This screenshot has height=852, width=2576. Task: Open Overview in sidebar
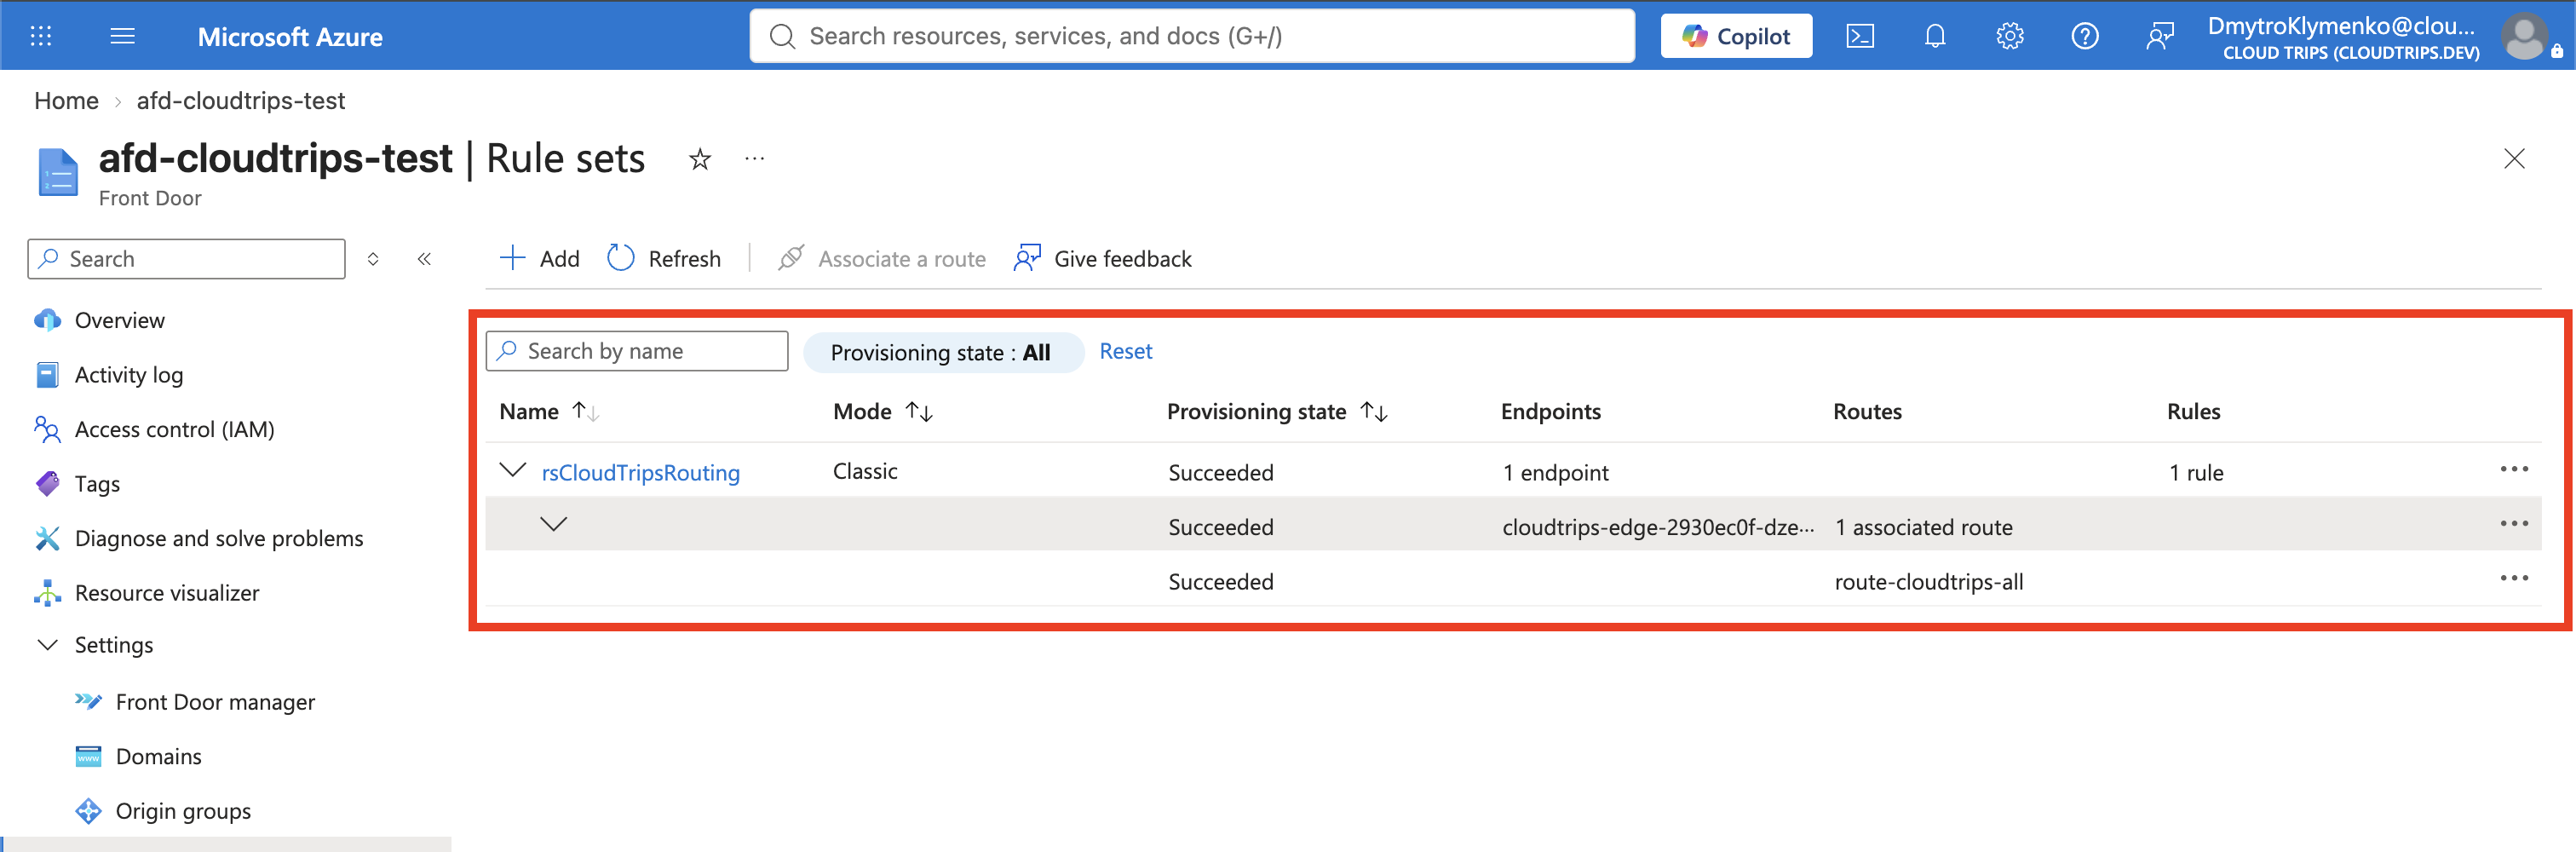tap(119, 320)
